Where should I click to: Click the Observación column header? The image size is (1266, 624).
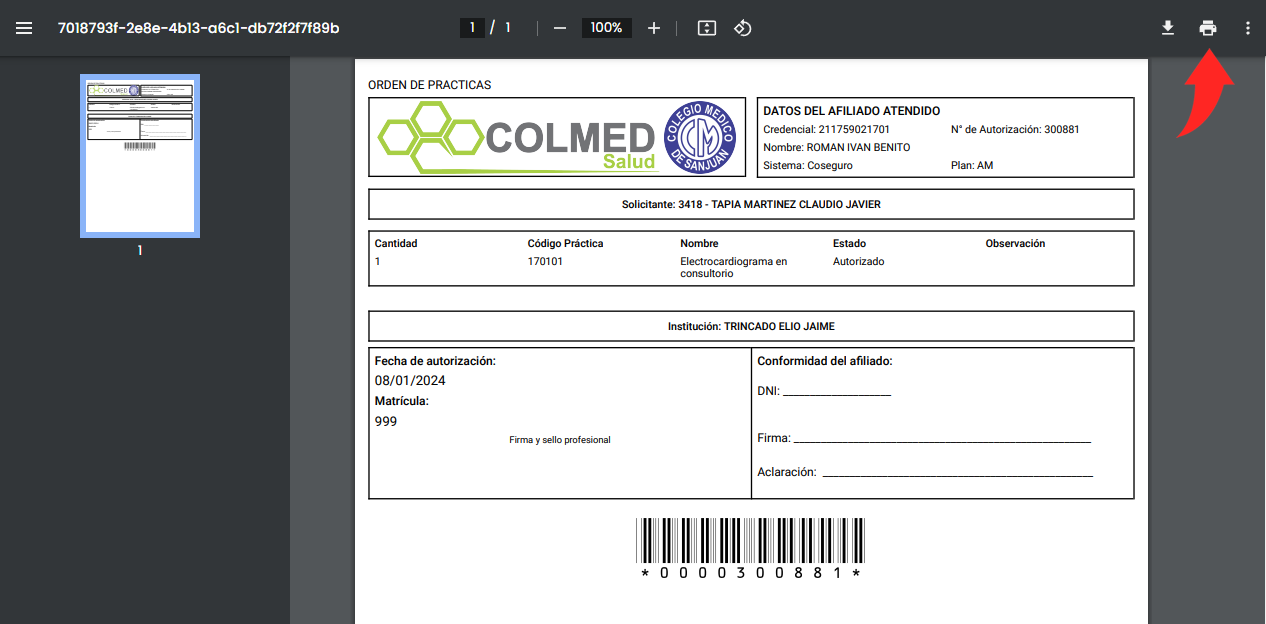click(x=1015, y=243)
